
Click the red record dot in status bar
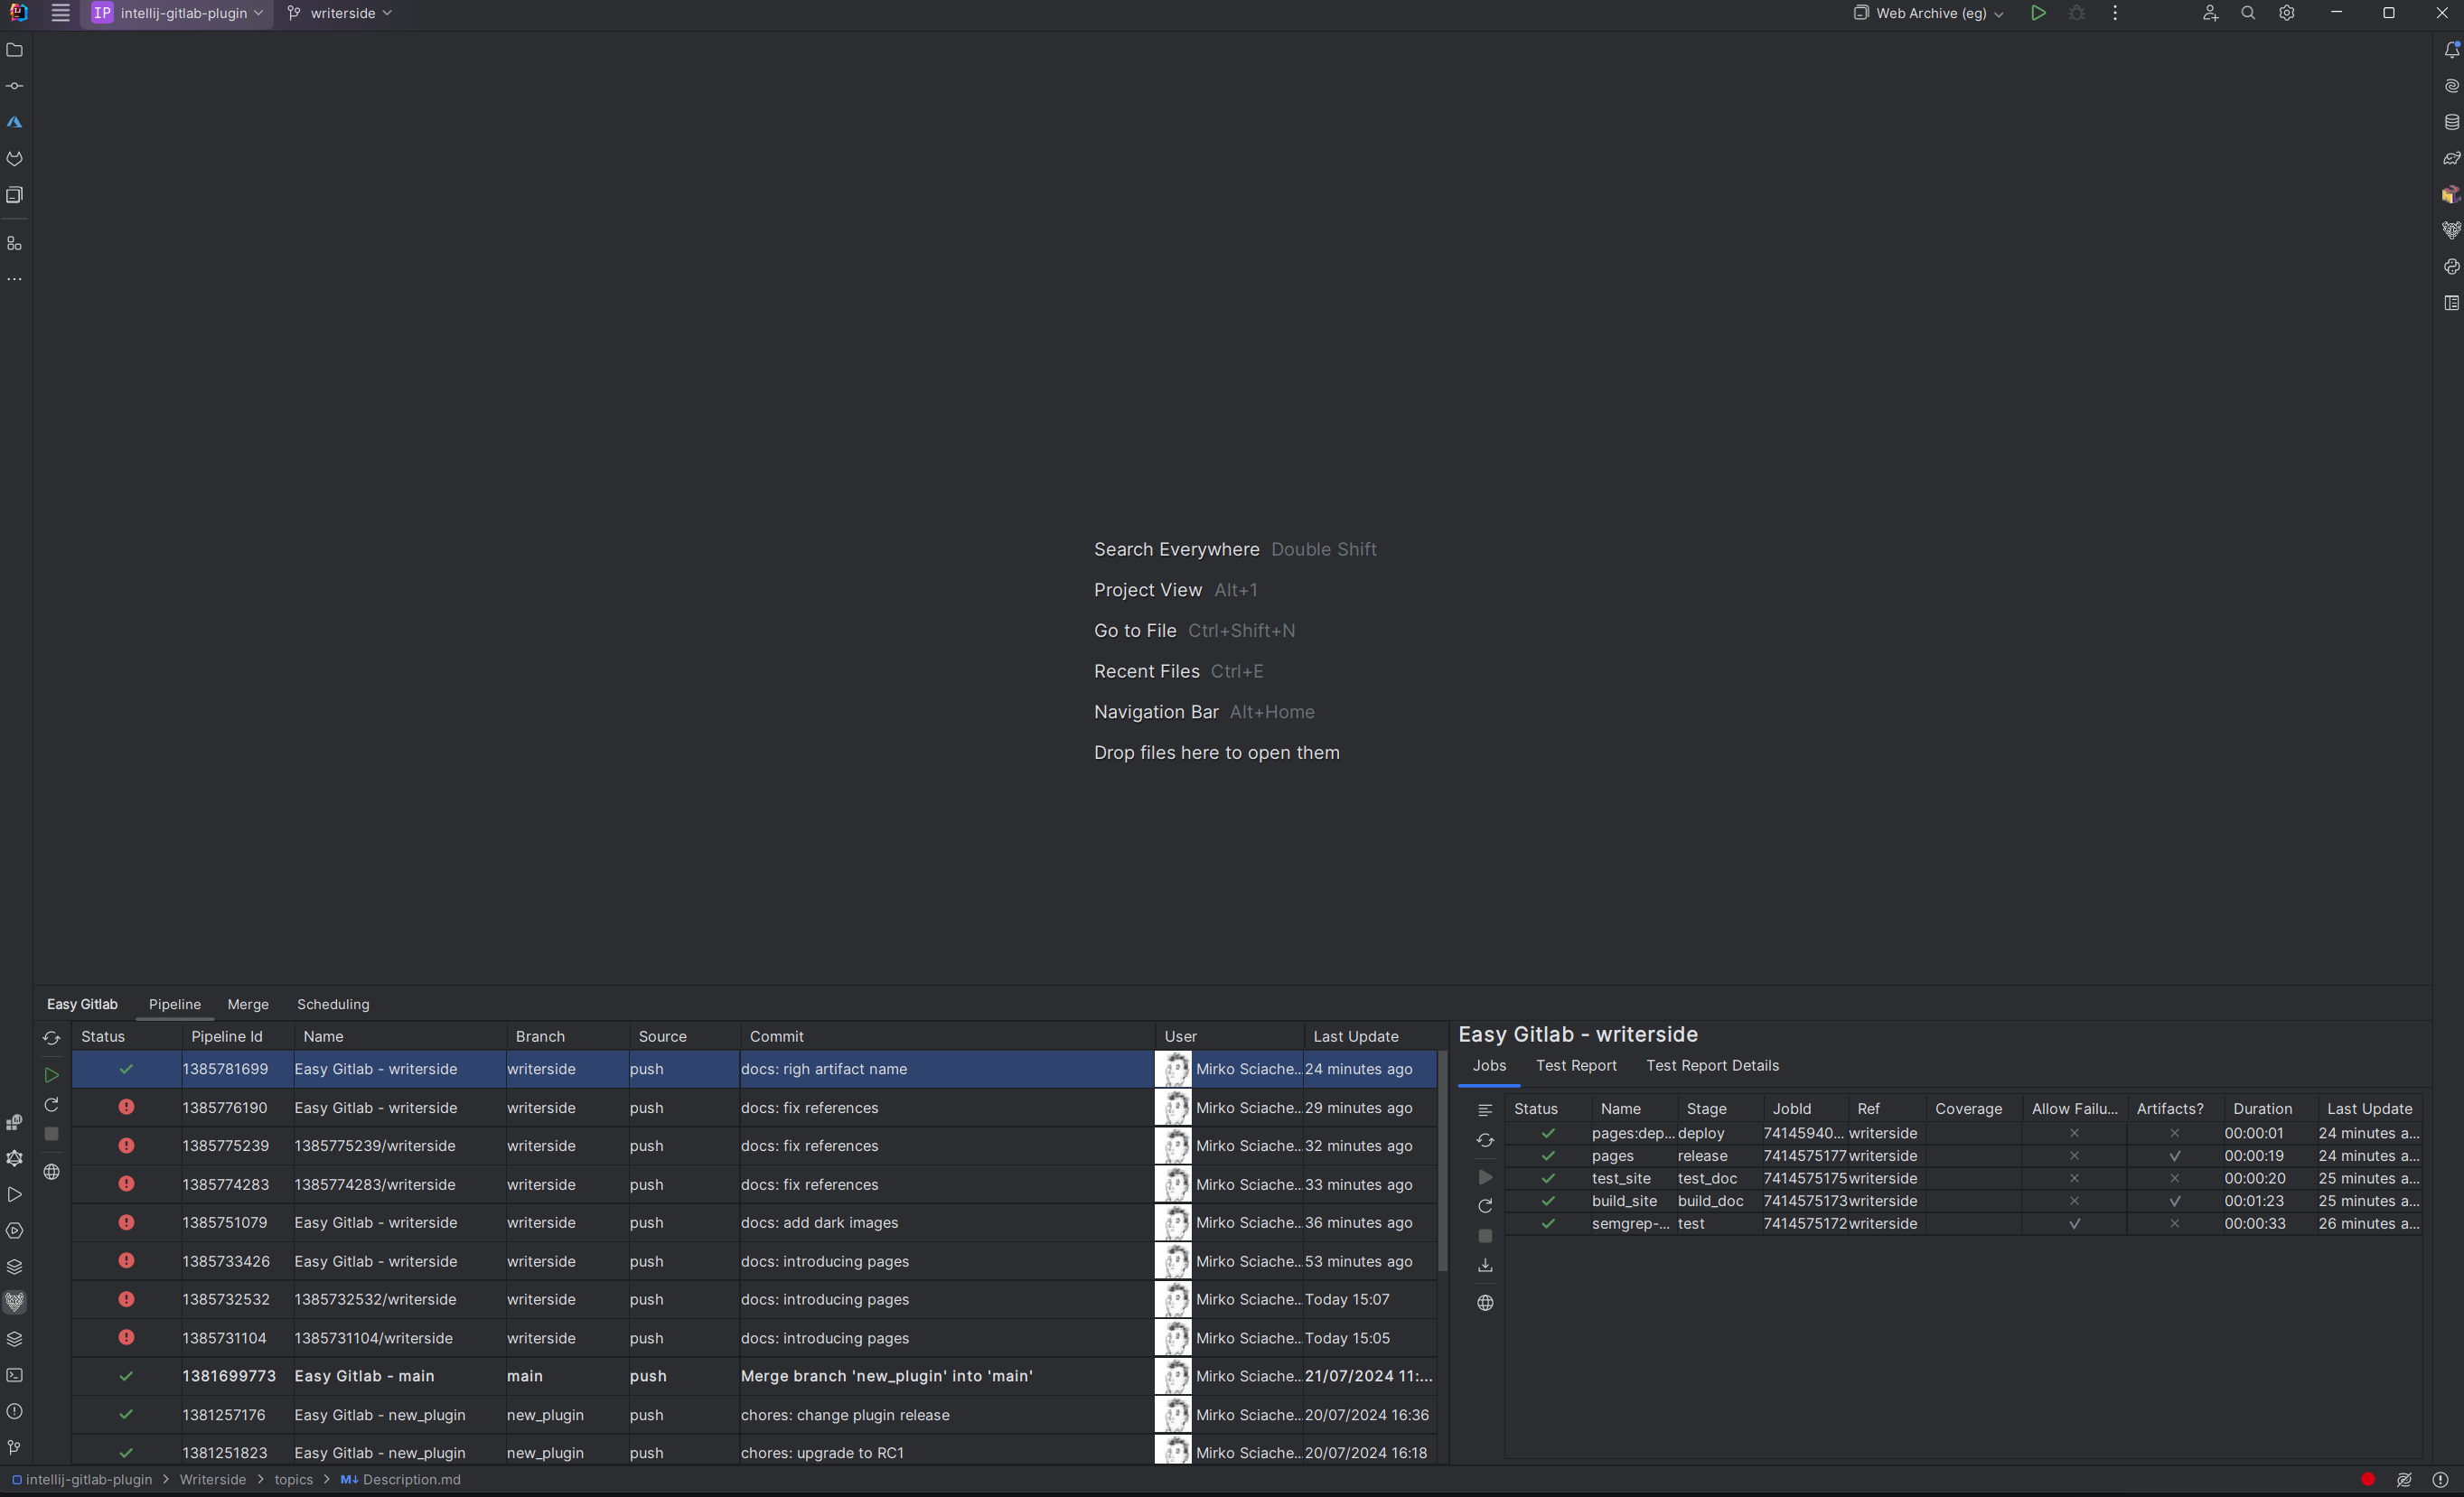tap(2368, 1480)
